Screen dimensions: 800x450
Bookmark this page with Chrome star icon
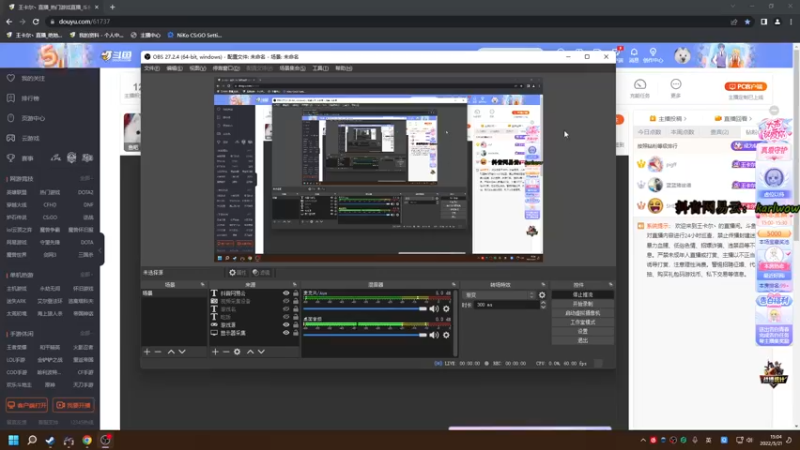747,22
